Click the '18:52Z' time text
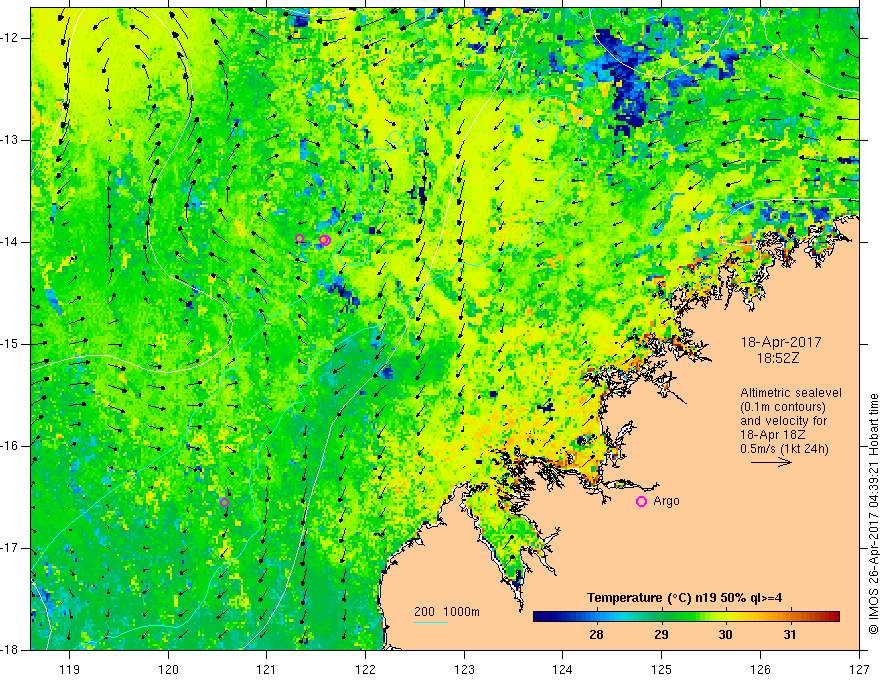The width and height of the screenshot is (880, 680). click(778, 358)
